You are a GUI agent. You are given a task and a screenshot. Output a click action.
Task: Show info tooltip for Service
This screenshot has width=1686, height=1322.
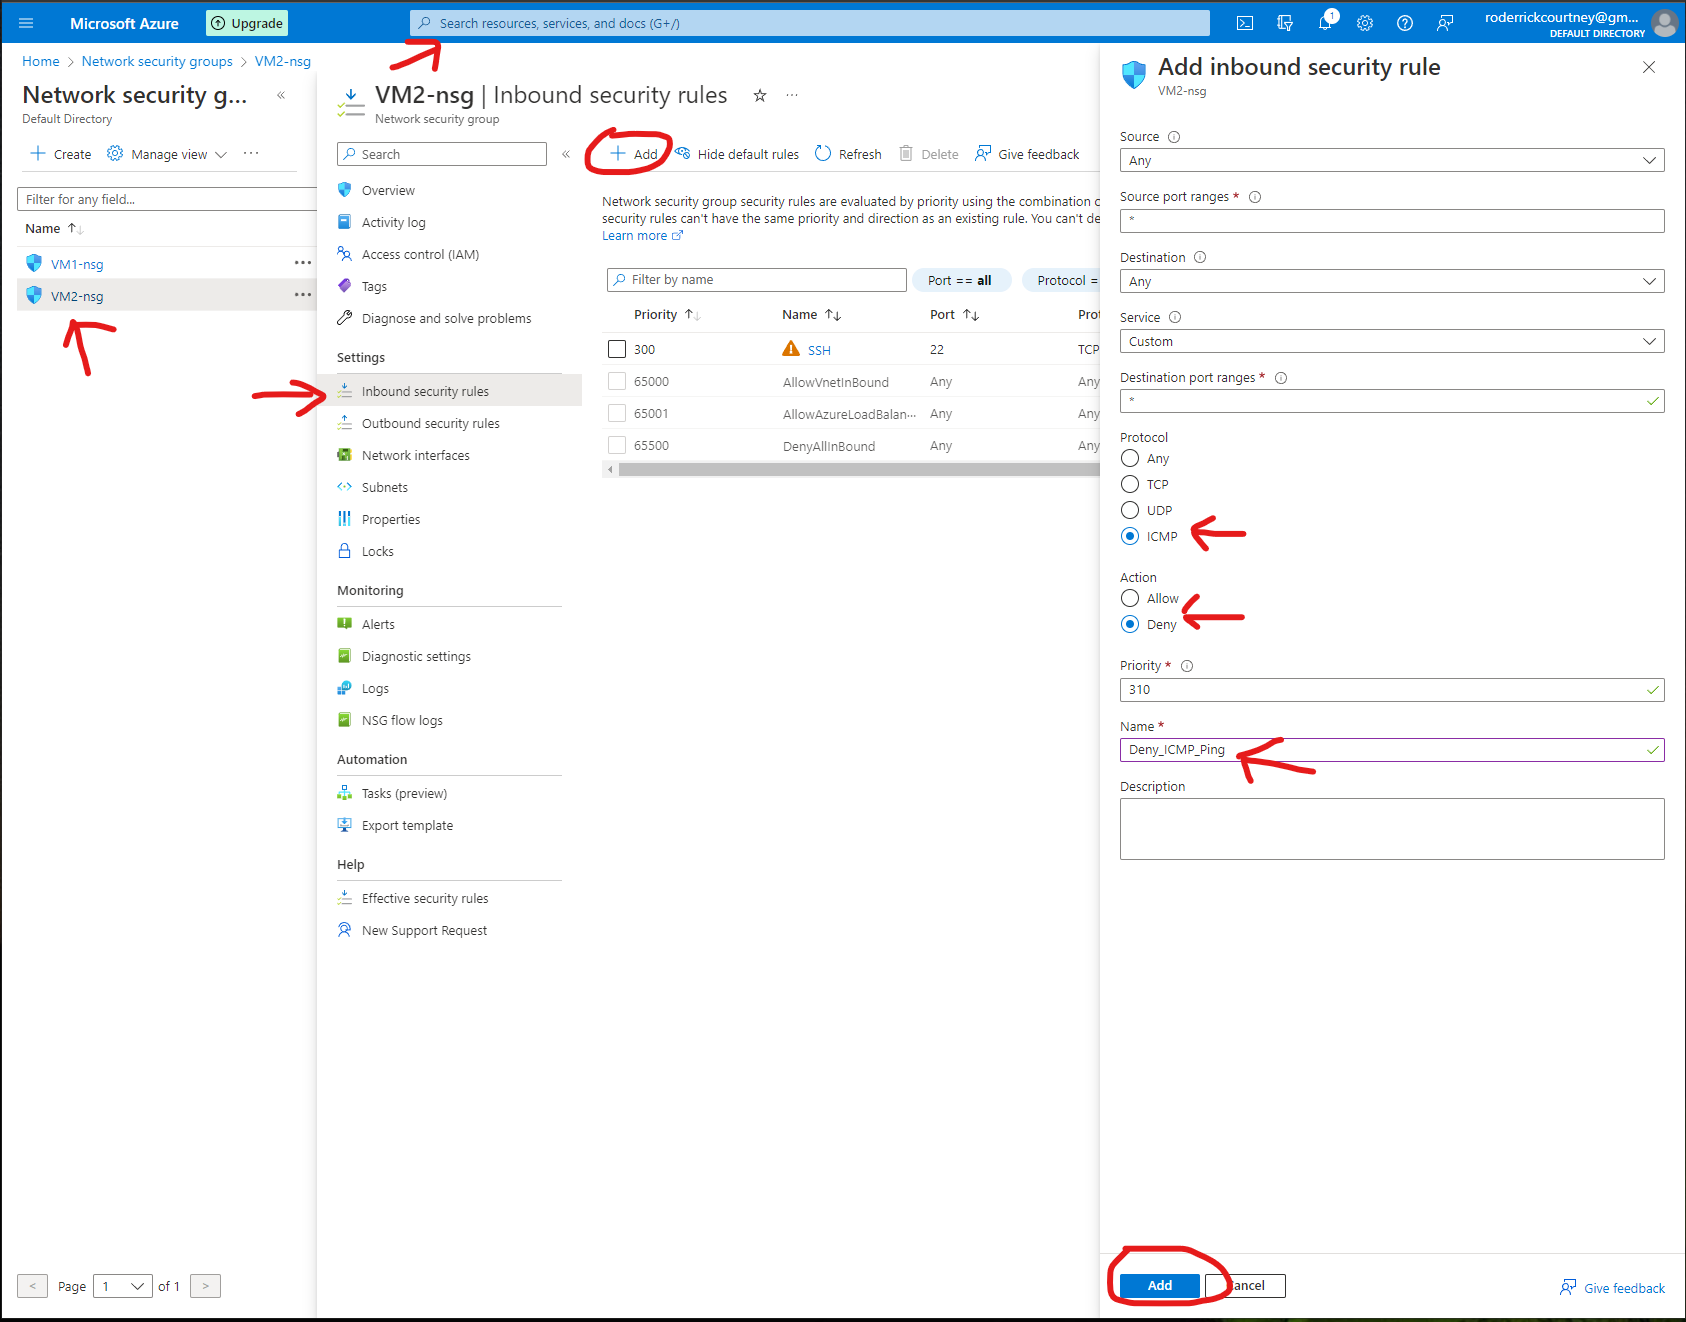1175,317
